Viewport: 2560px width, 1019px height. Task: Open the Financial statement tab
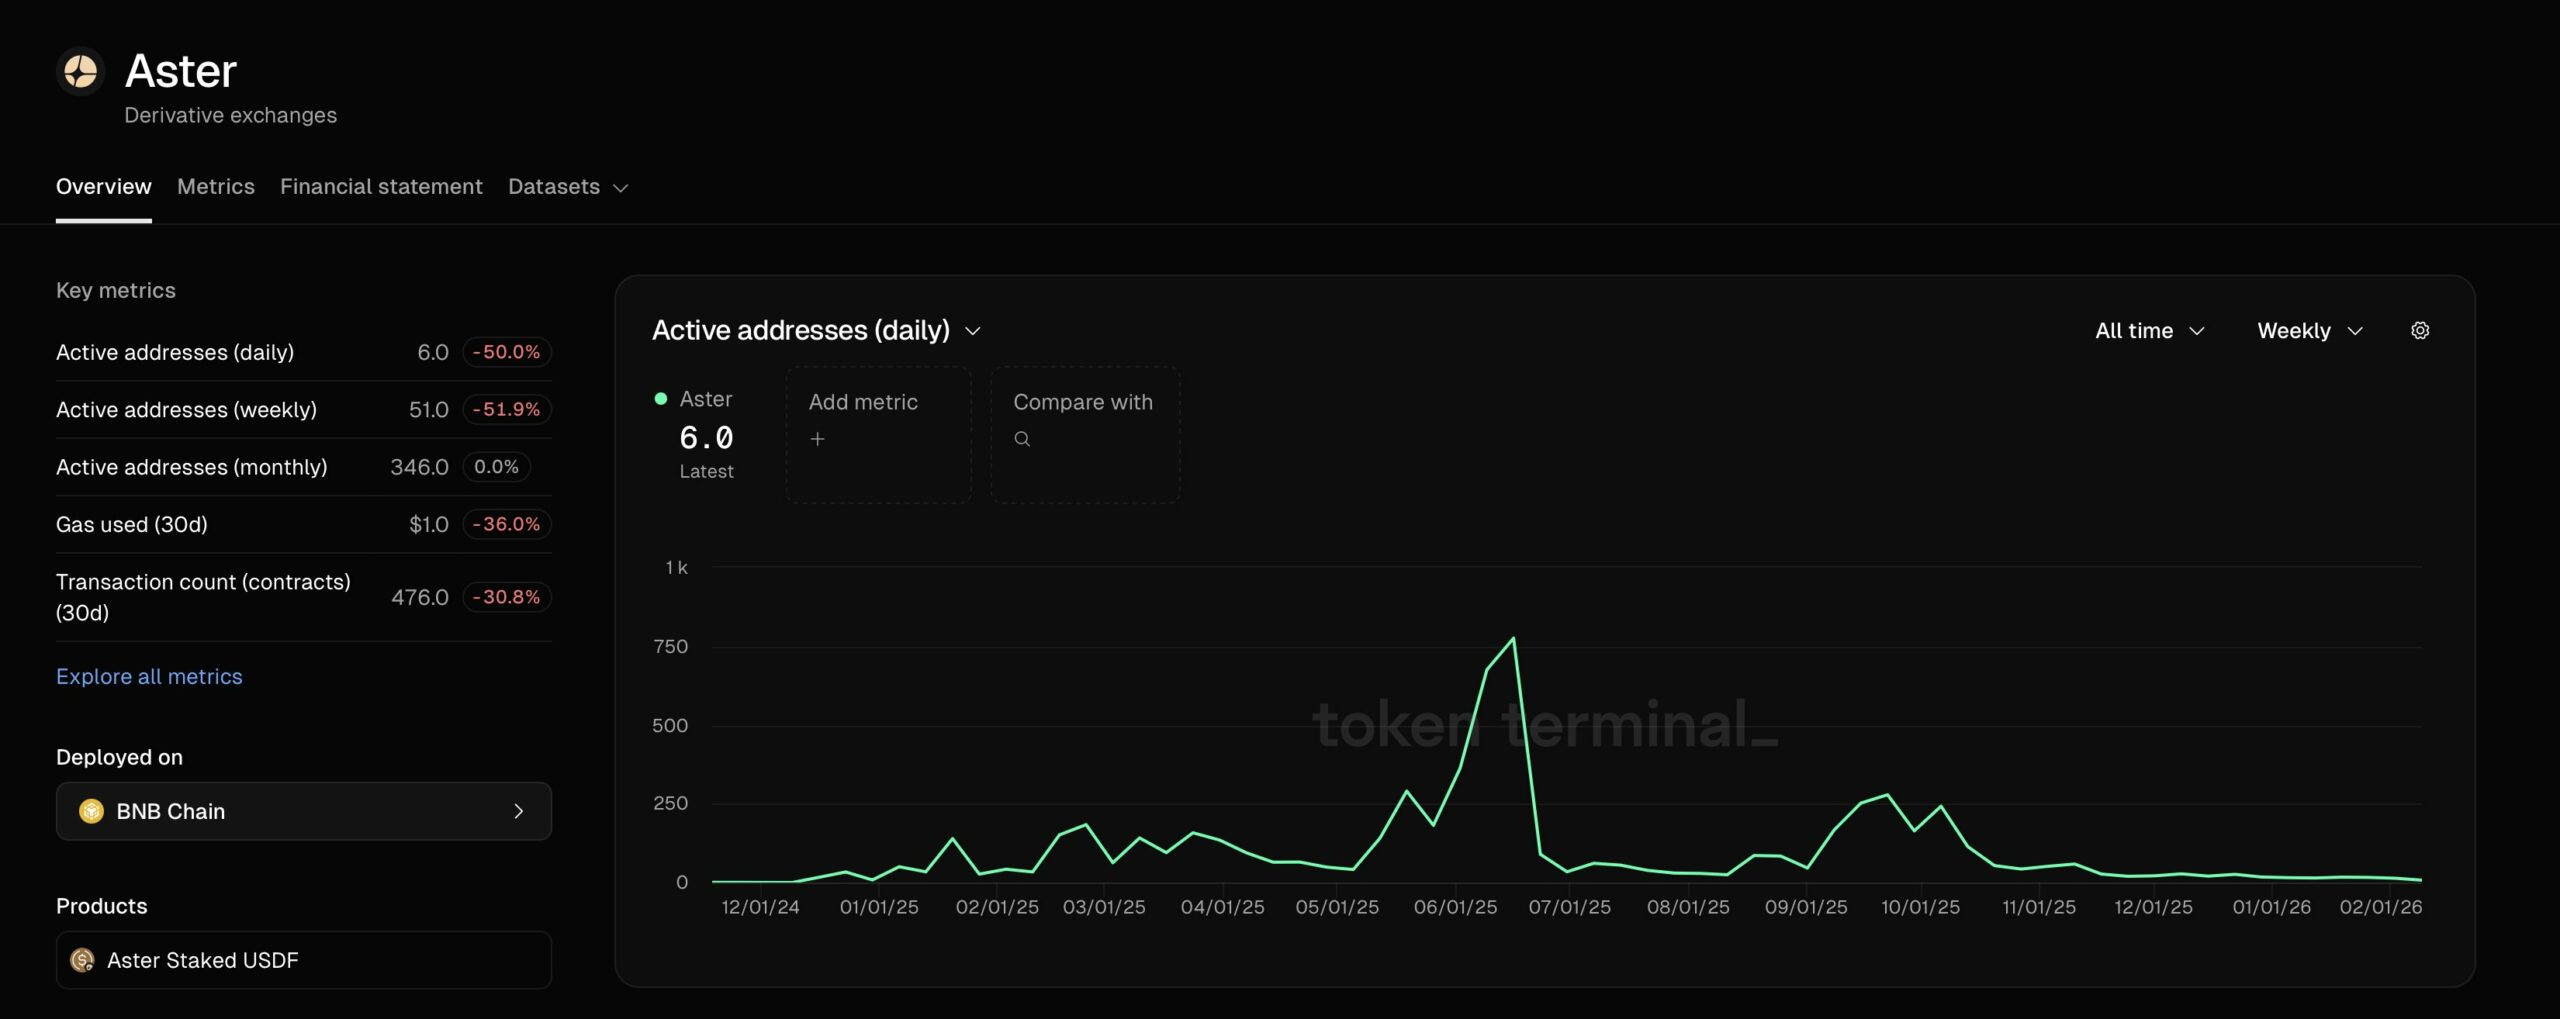tap(381, 186)
